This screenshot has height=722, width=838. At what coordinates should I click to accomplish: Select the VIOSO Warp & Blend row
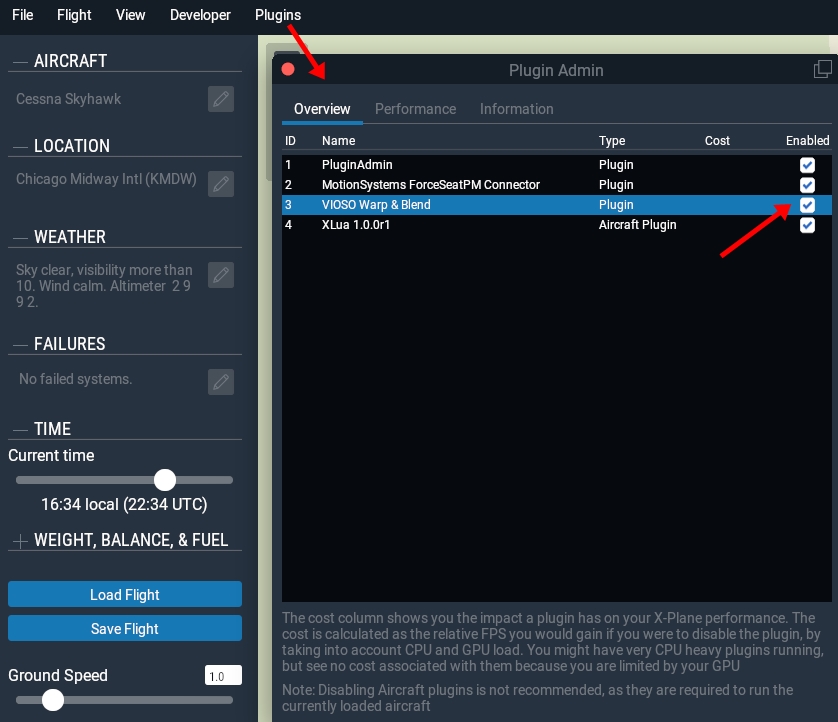click(556, 205)
